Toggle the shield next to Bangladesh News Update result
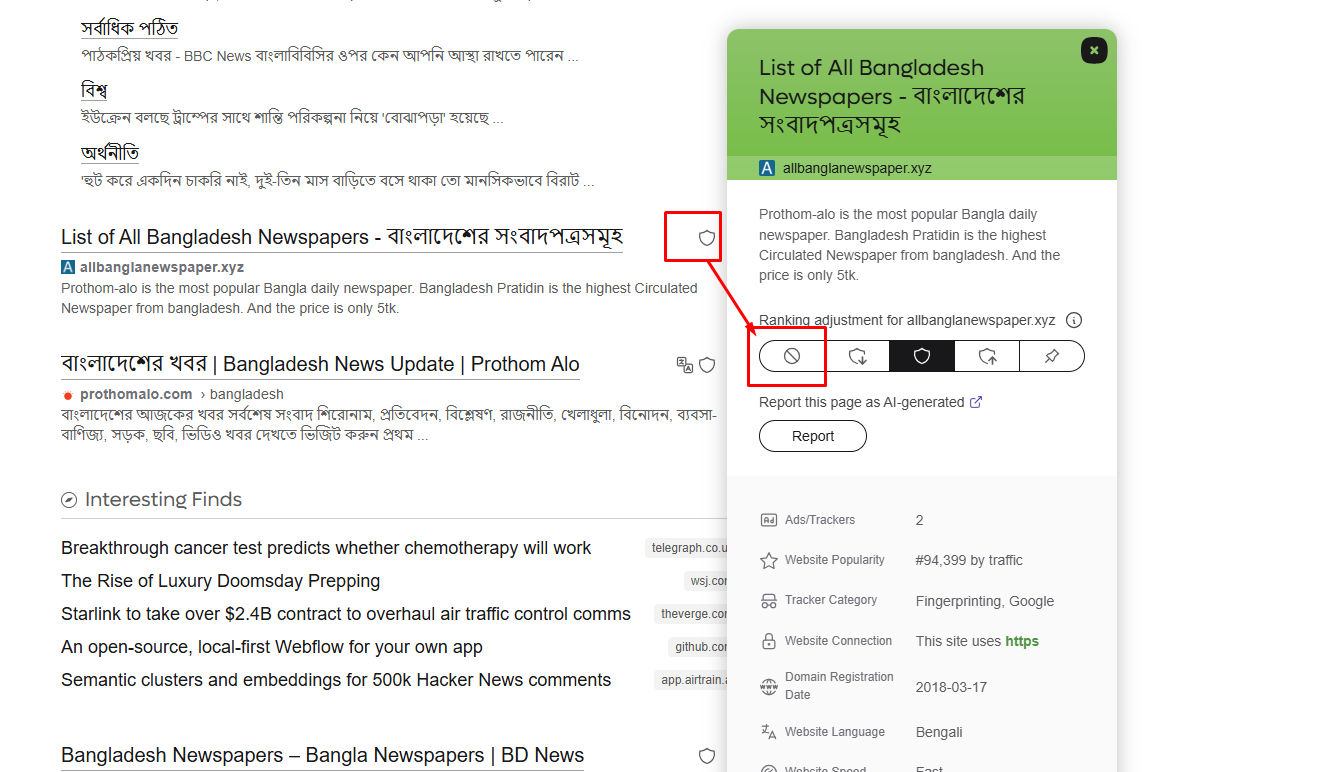The image size is (1329, 772). [x=707, y=365]
